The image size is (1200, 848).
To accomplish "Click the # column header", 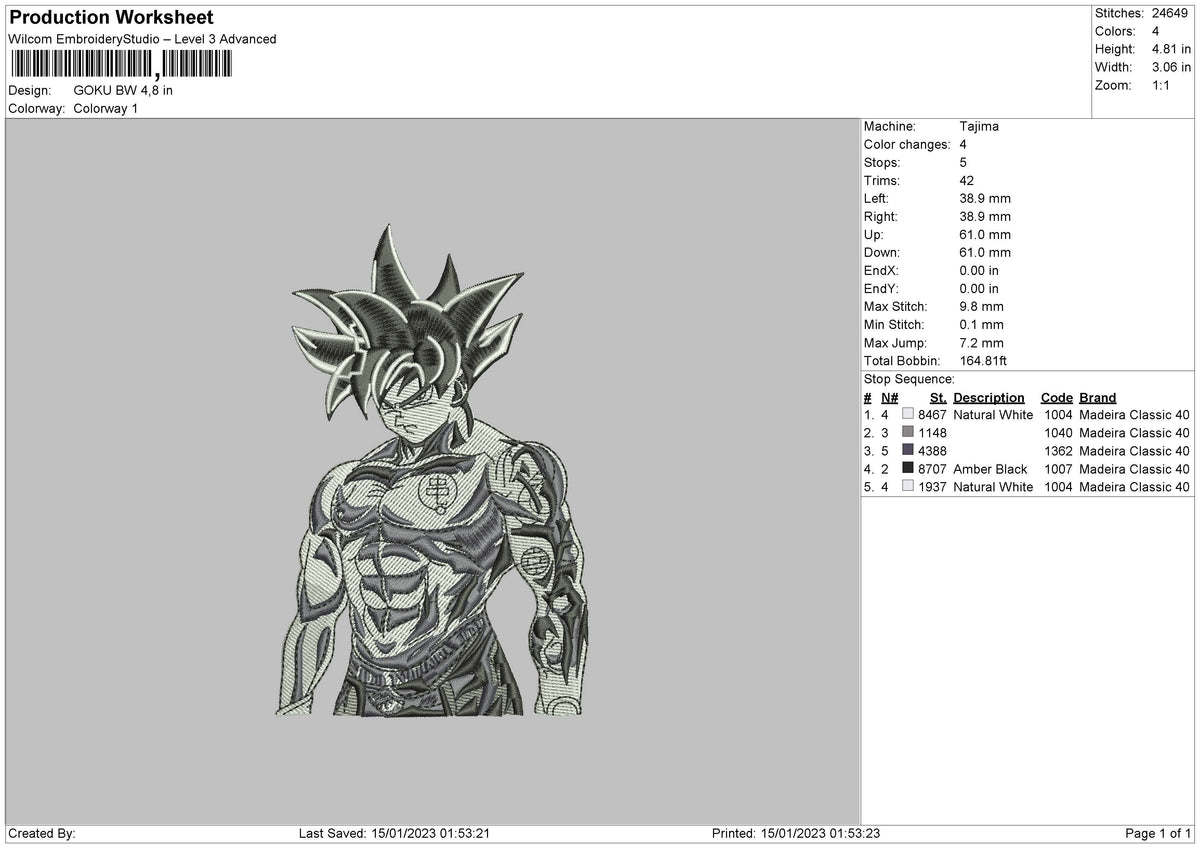I will pyautogui.click(x=867, y=397).
